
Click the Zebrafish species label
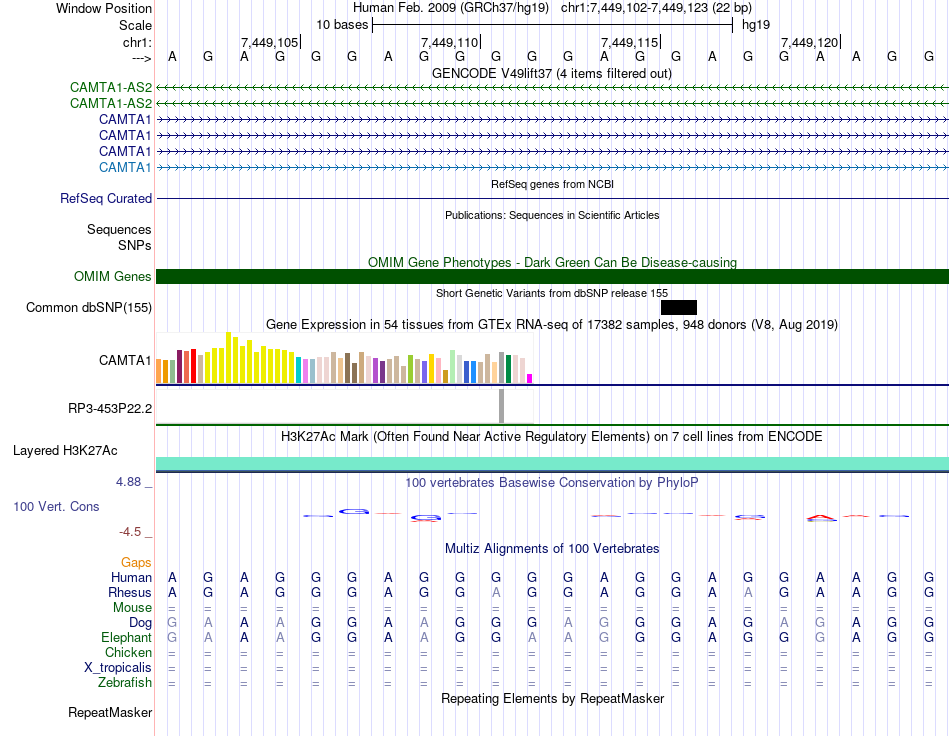point(125,683)
